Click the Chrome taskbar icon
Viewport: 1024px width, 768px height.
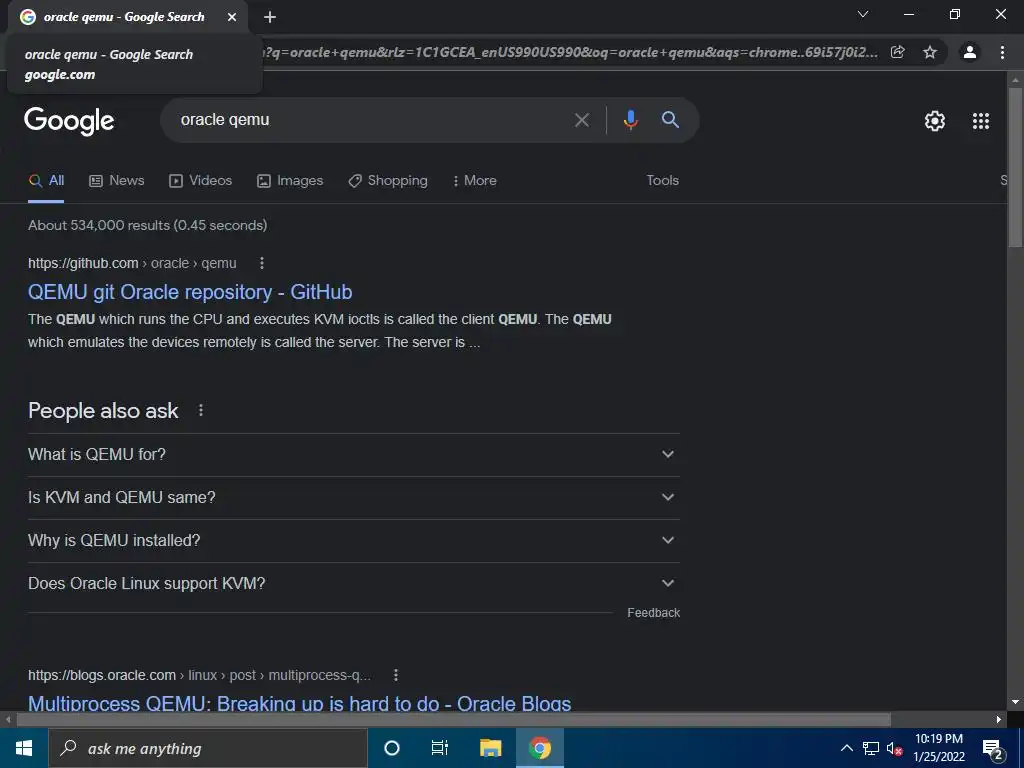coord(540,748)
